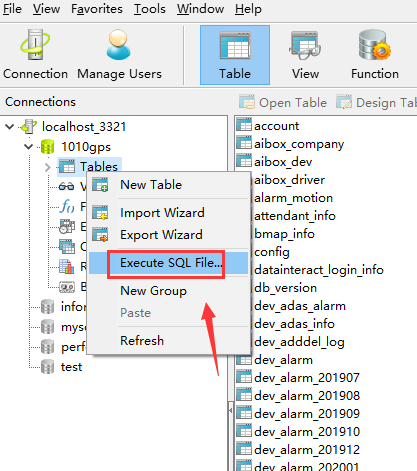Screen dimensions: 417x471
Task: Open the Tools menu
Action: coord(150,9)
